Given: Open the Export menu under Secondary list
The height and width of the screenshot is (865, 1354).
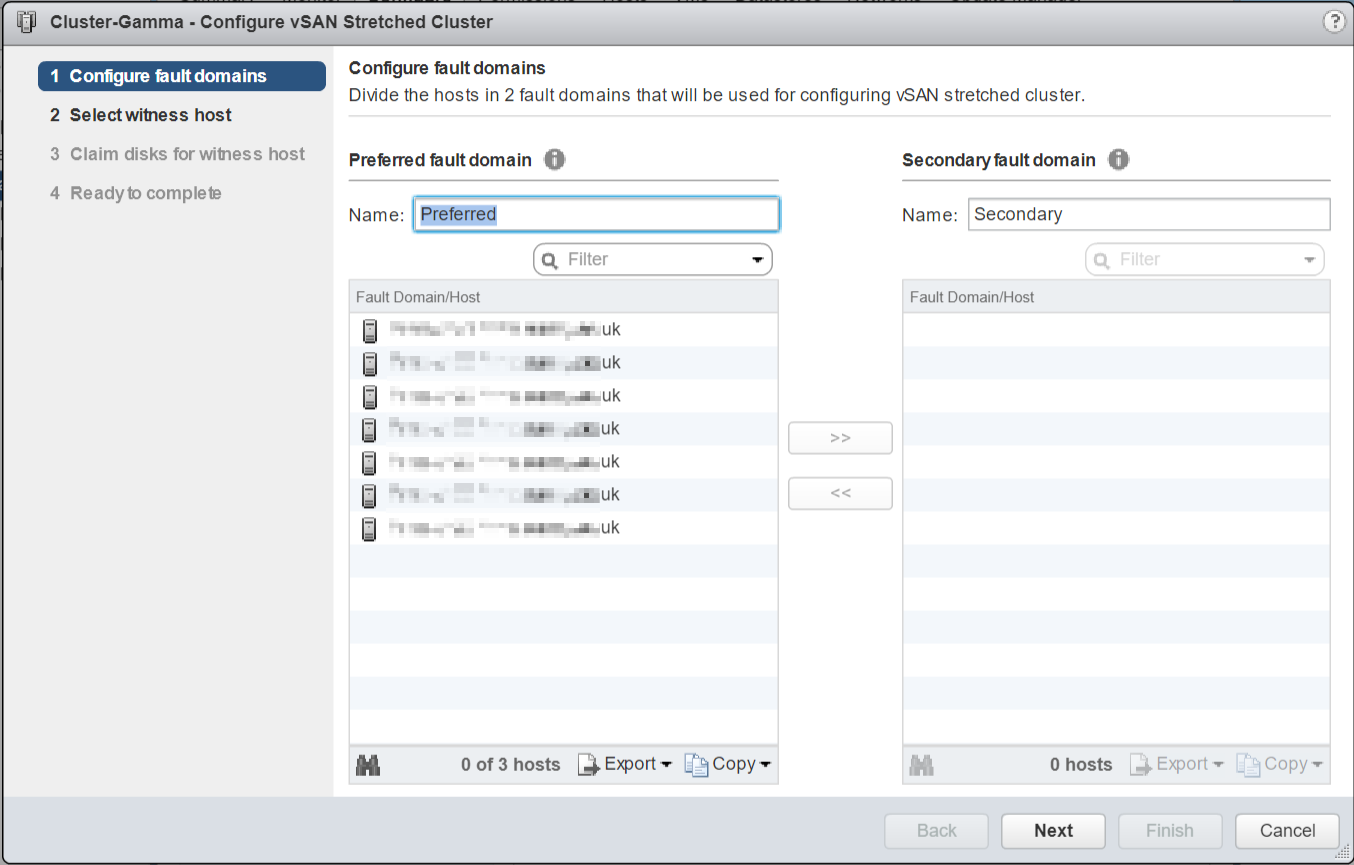Looking at the screenshot, I should tap(1177, 765).
